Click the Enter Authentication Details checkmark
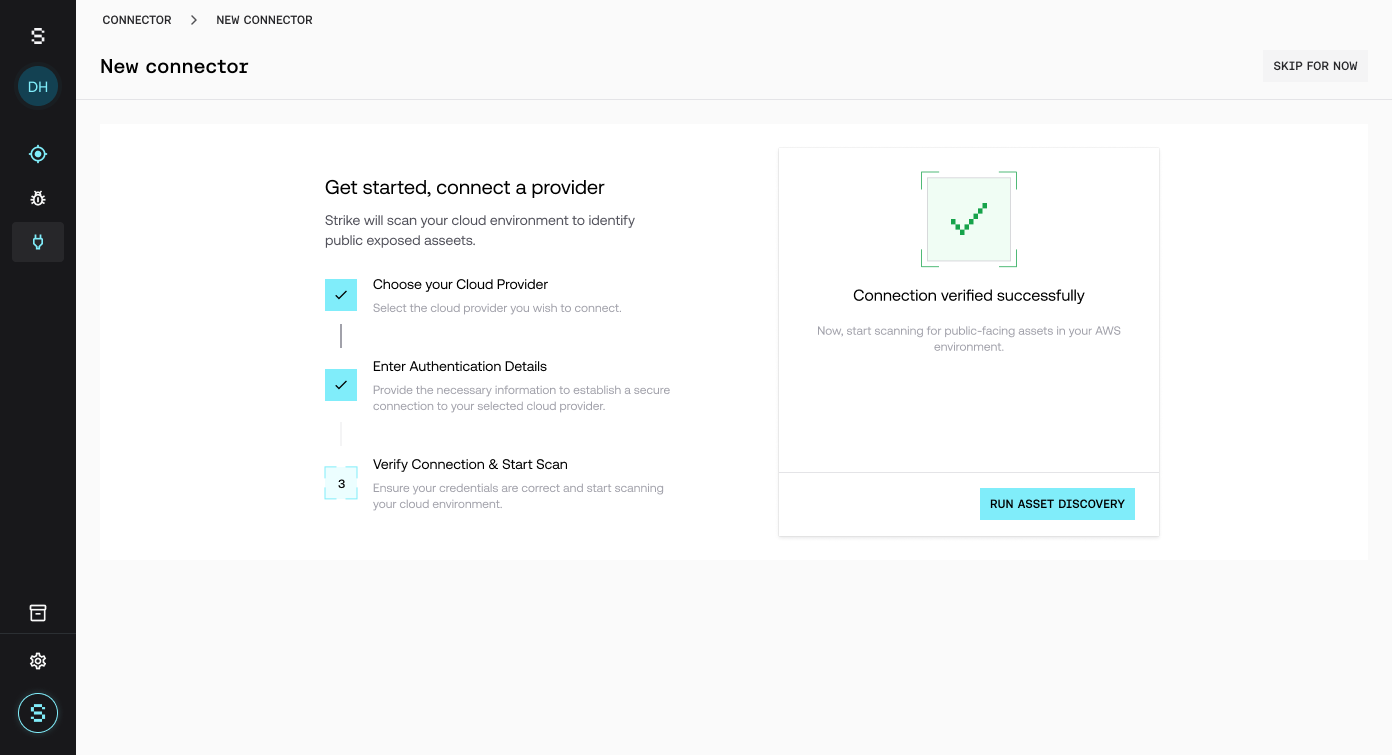The width and height of the screenshot is (1392, 755). point(341,385)
